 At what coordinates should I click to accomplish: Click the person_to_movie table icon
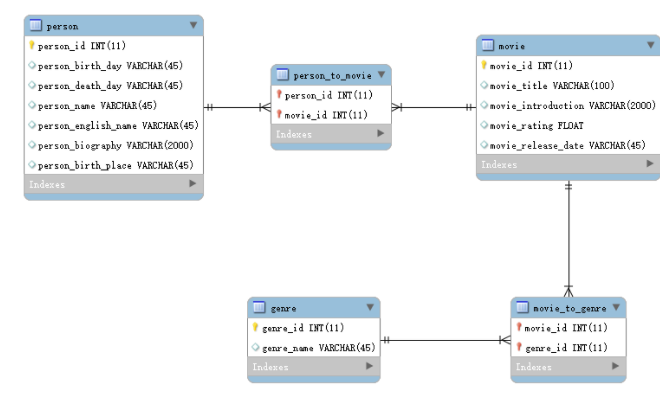pyautogui.click(x=282, y=75)
